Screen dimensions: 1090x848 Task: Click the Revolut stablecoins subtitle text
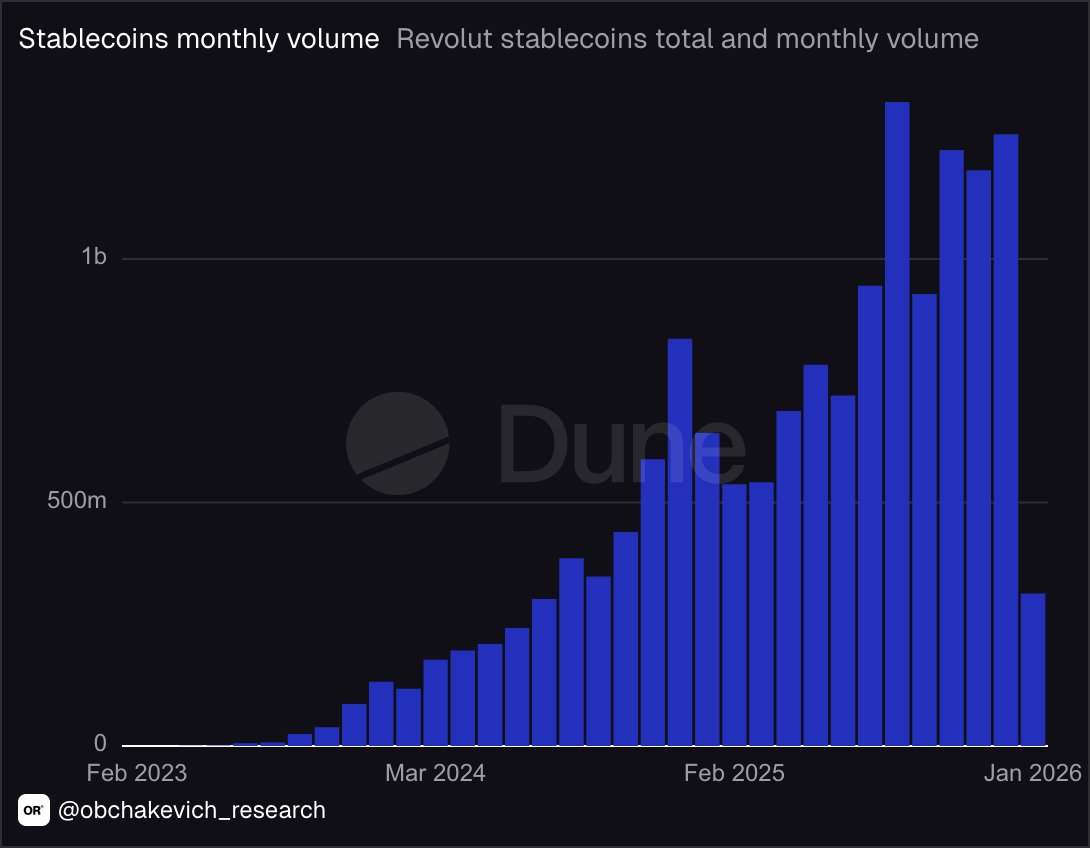pyautogui.click(x=686, y=39)
